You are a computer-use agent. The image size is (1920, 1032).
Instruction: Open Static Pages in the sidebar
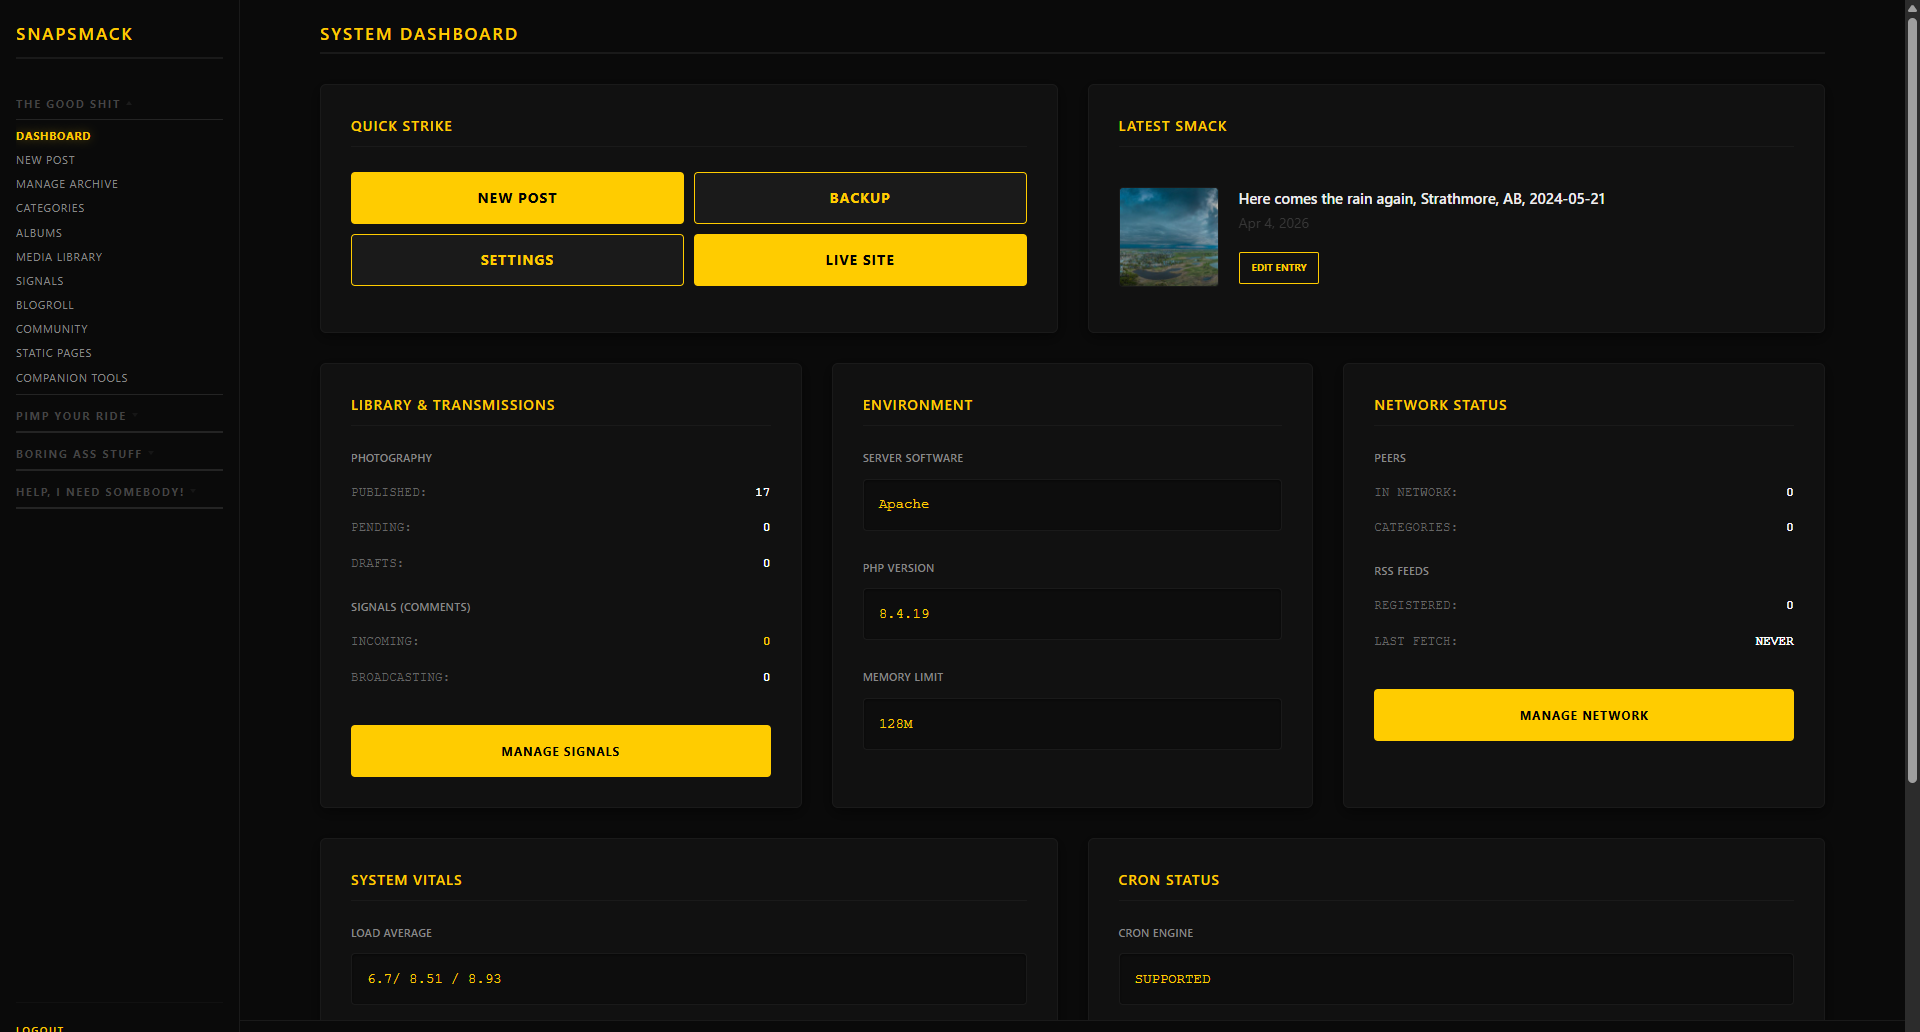tap(54, 353)
